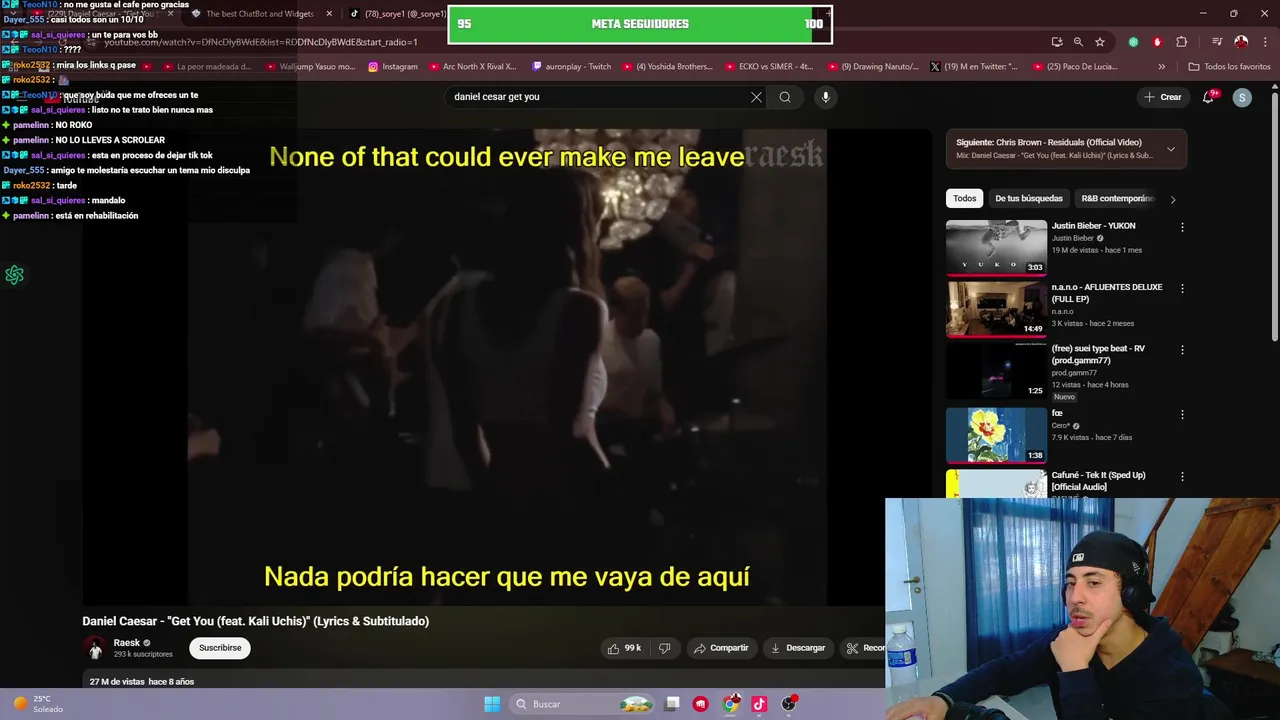
Task: Open the Chrome profile avatar
Action: click(1241, 42)
